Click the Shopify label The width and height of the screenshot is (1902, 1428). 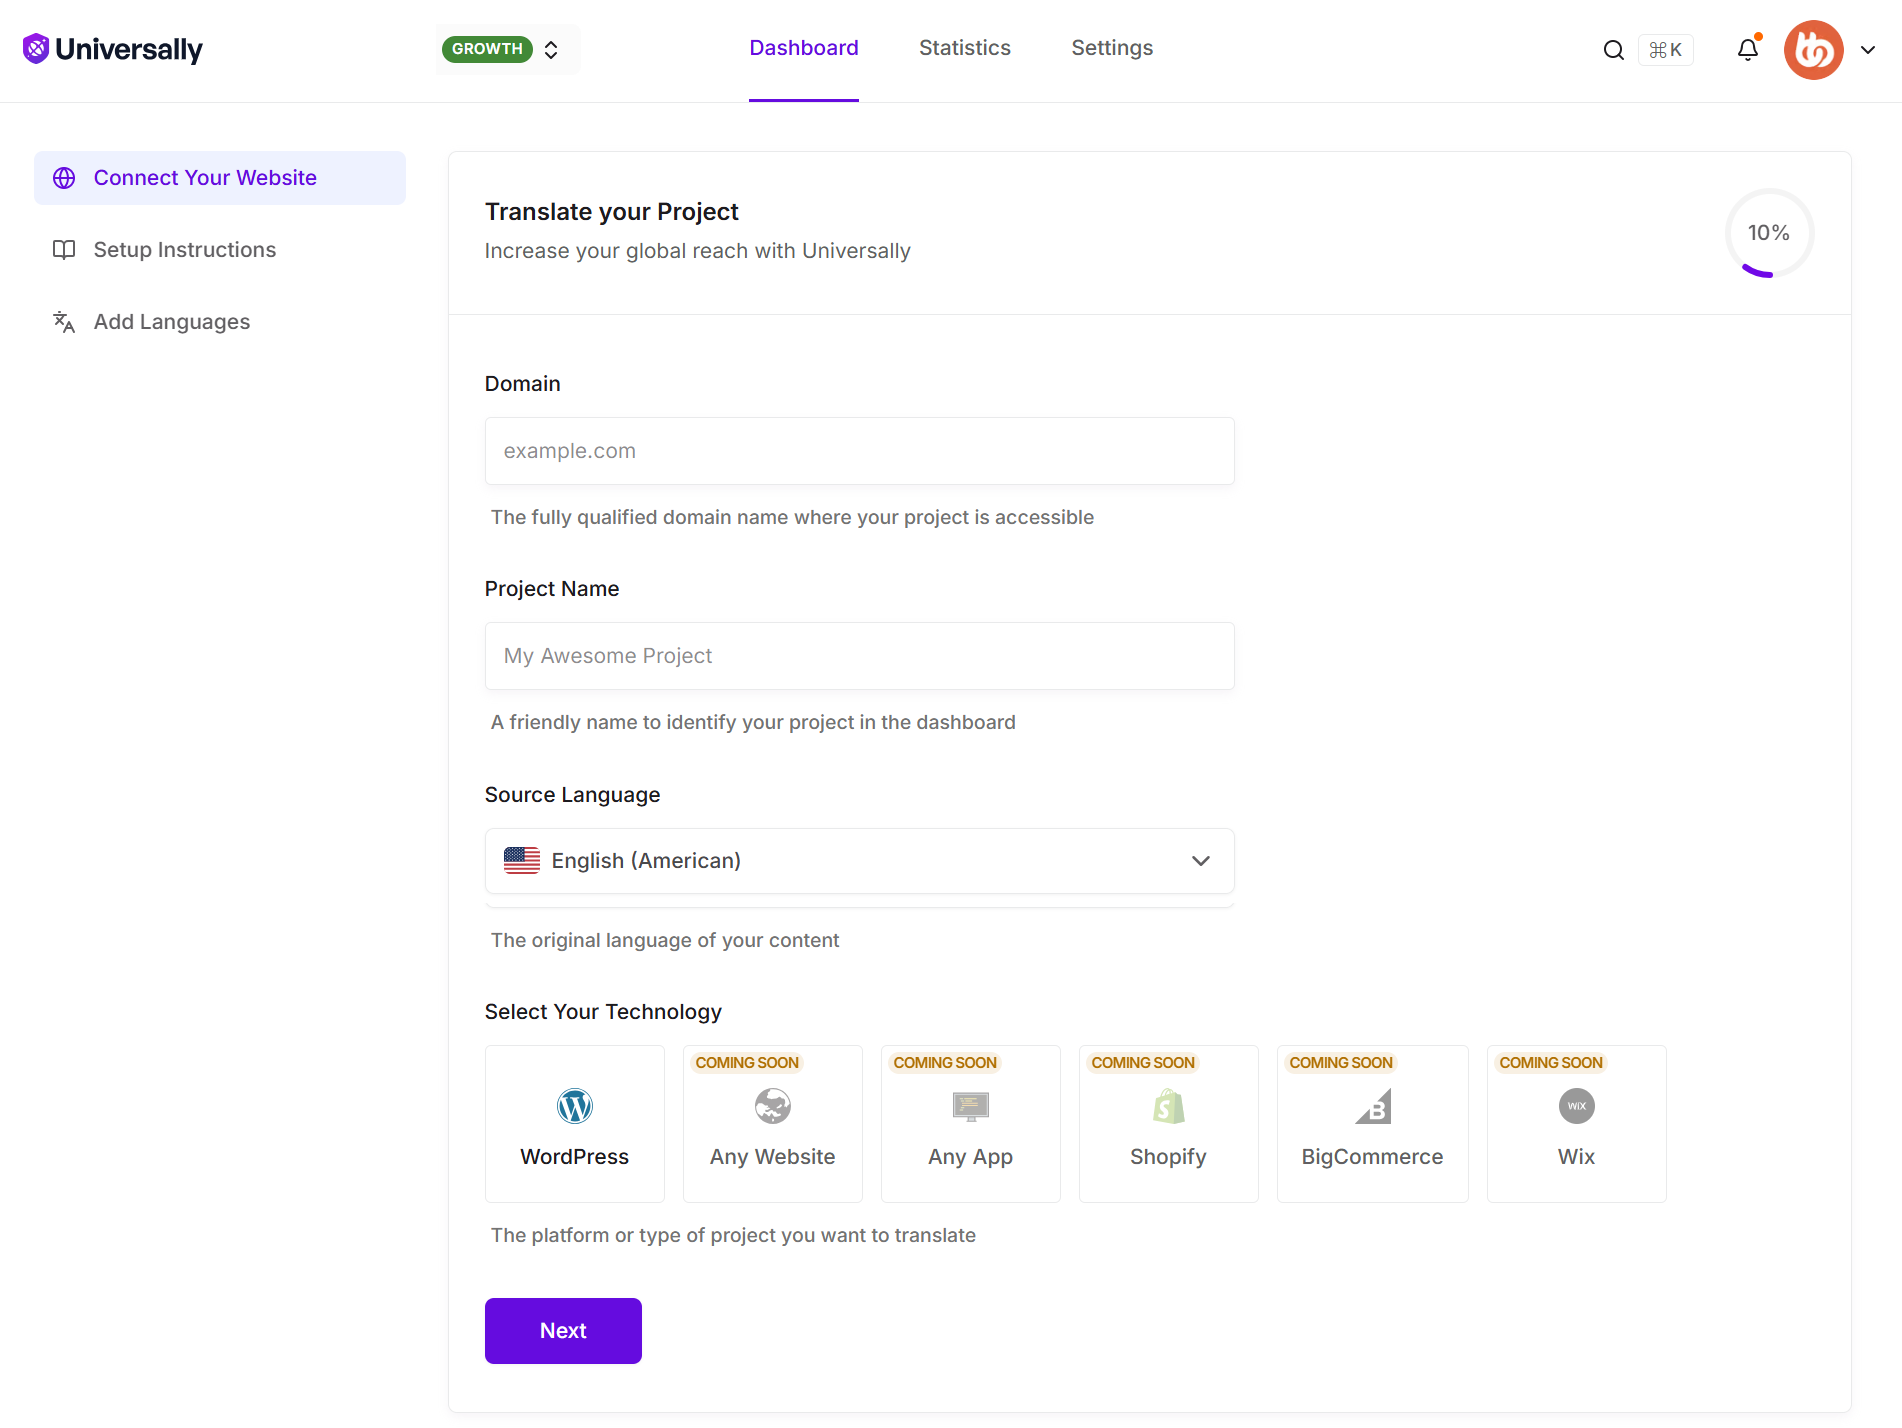click(x=1169, y=1157)
